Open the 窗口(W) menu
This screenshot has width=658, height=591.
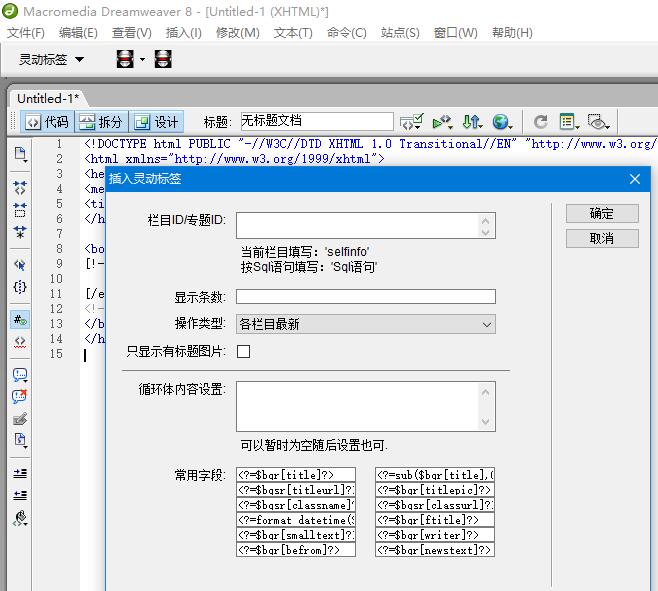(455, 33)
